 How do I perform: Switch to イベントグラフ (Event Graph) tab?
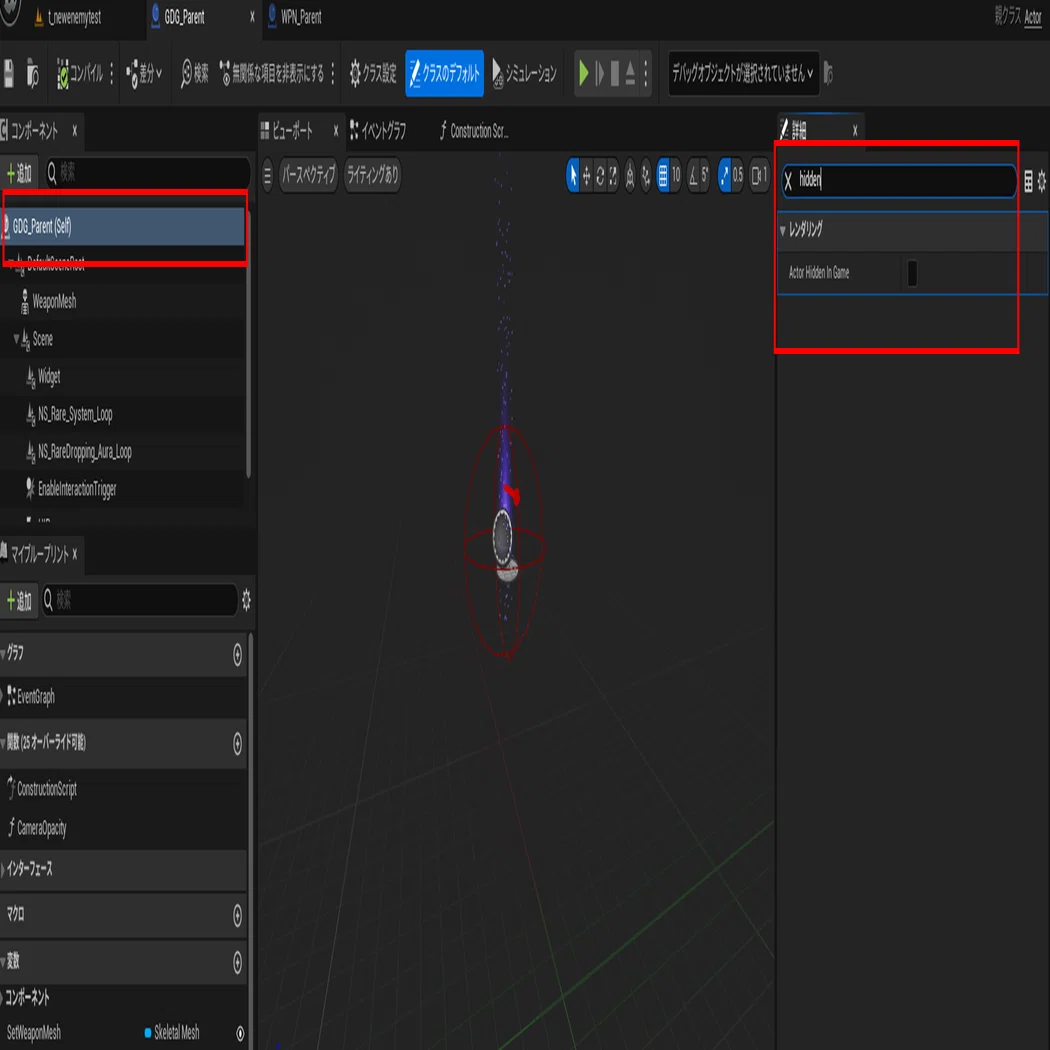click(x=378, y=131)
